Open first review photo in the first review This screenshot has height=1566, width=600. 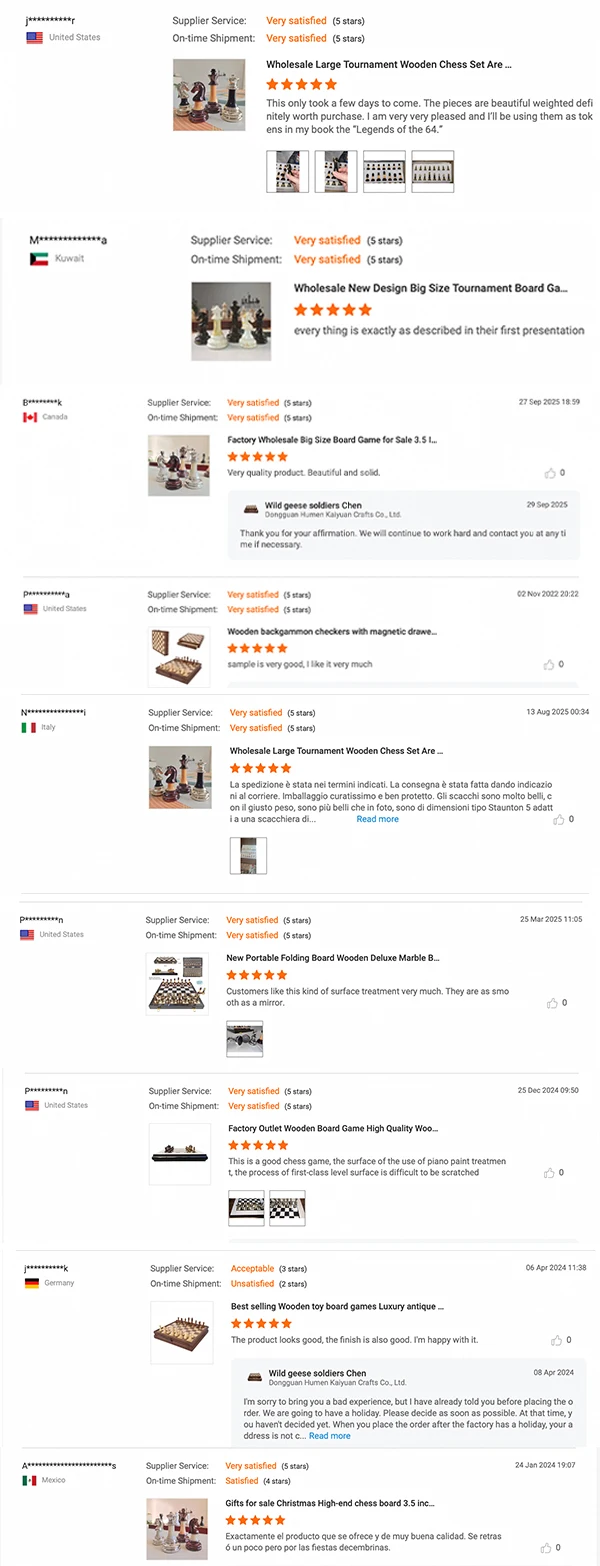[x=287, y=171]
